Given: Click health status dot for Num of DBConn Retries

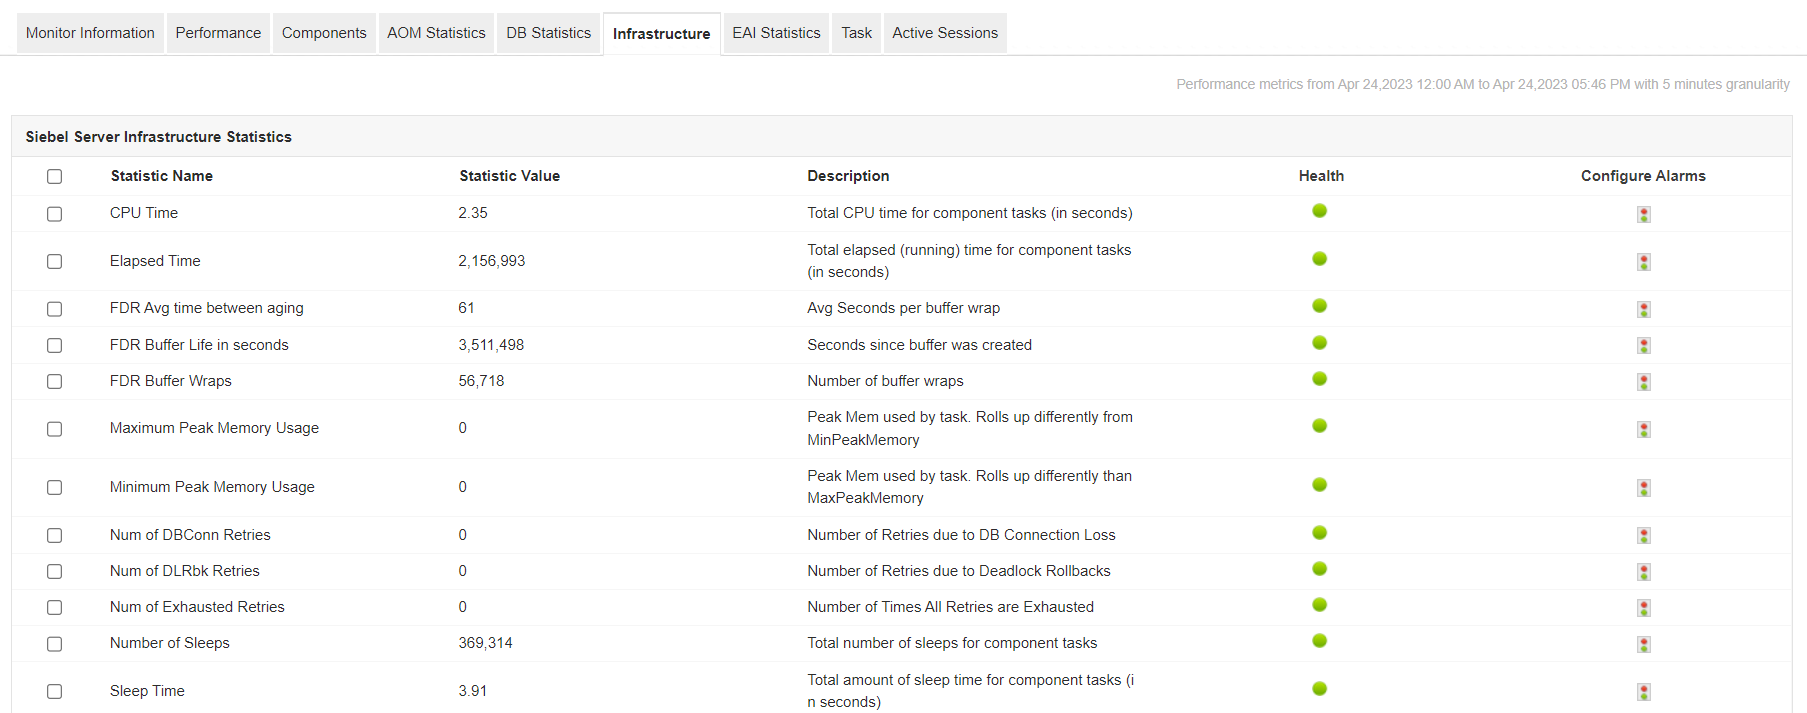Looking at the screenshot, I should pyautogui.click(x=1319, y=533).
